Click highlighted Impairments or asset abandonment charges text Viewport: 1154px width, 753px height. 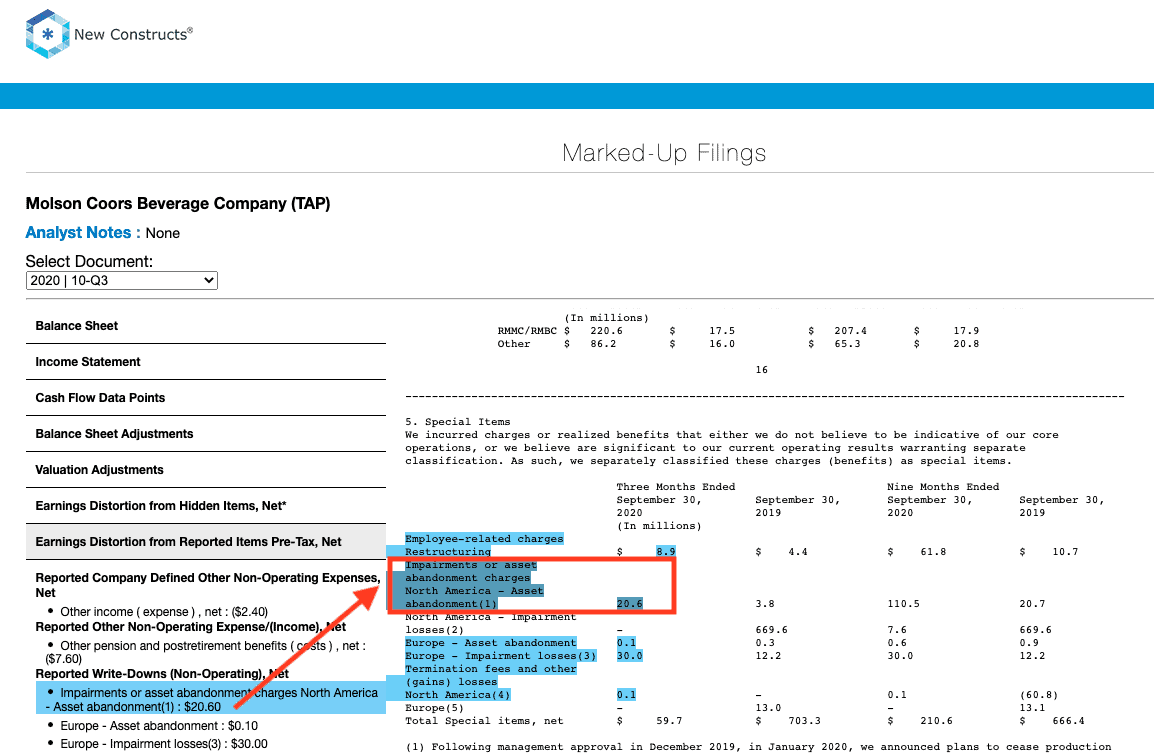tap(471, 572)
